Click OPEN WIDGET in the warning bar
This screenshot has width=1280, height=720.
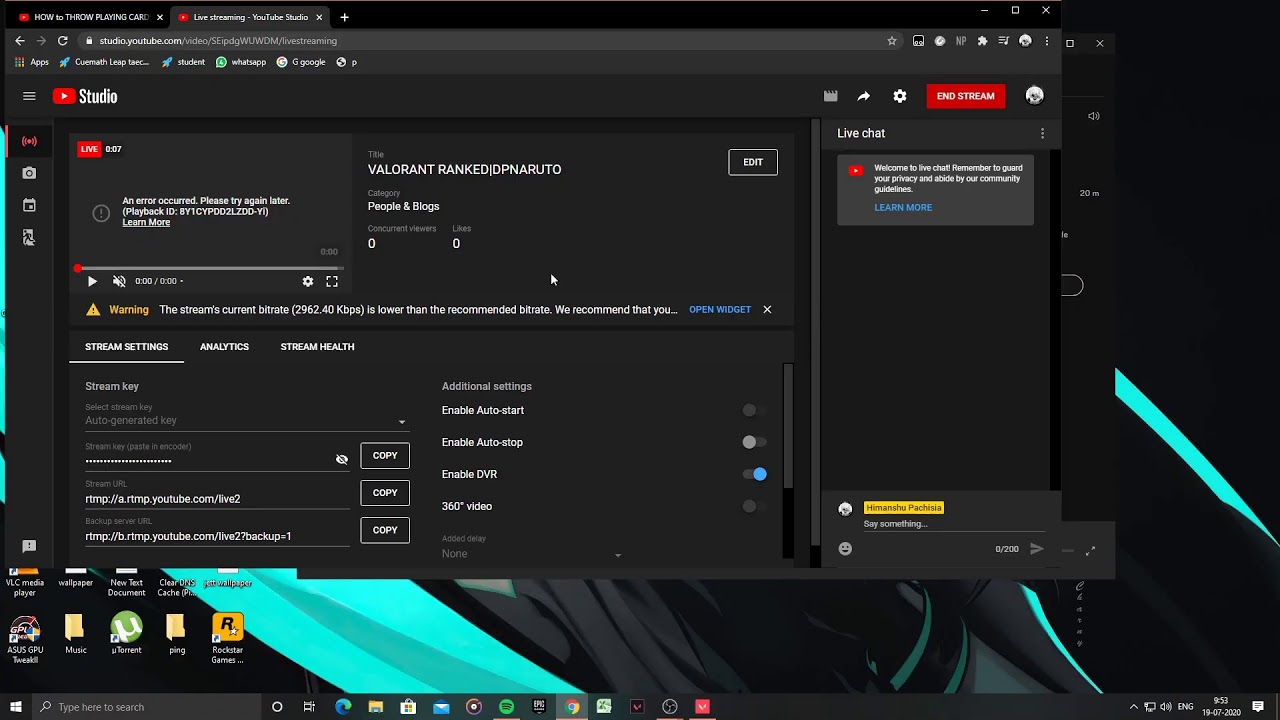720,310
